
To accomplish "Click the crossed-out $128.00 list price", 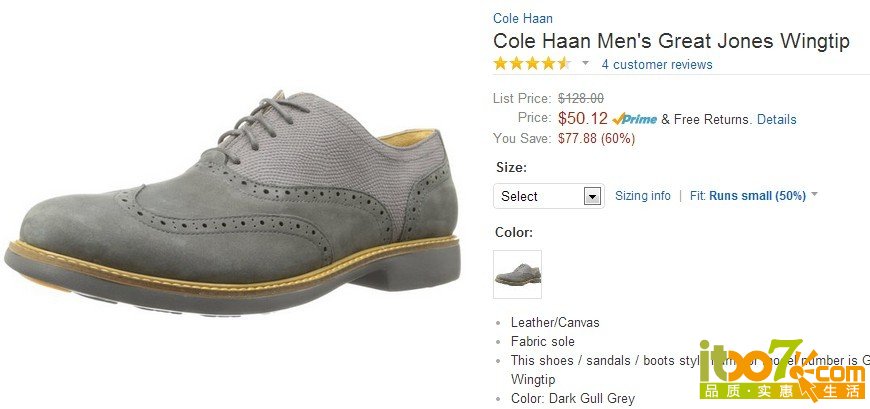I will [581, 99].
